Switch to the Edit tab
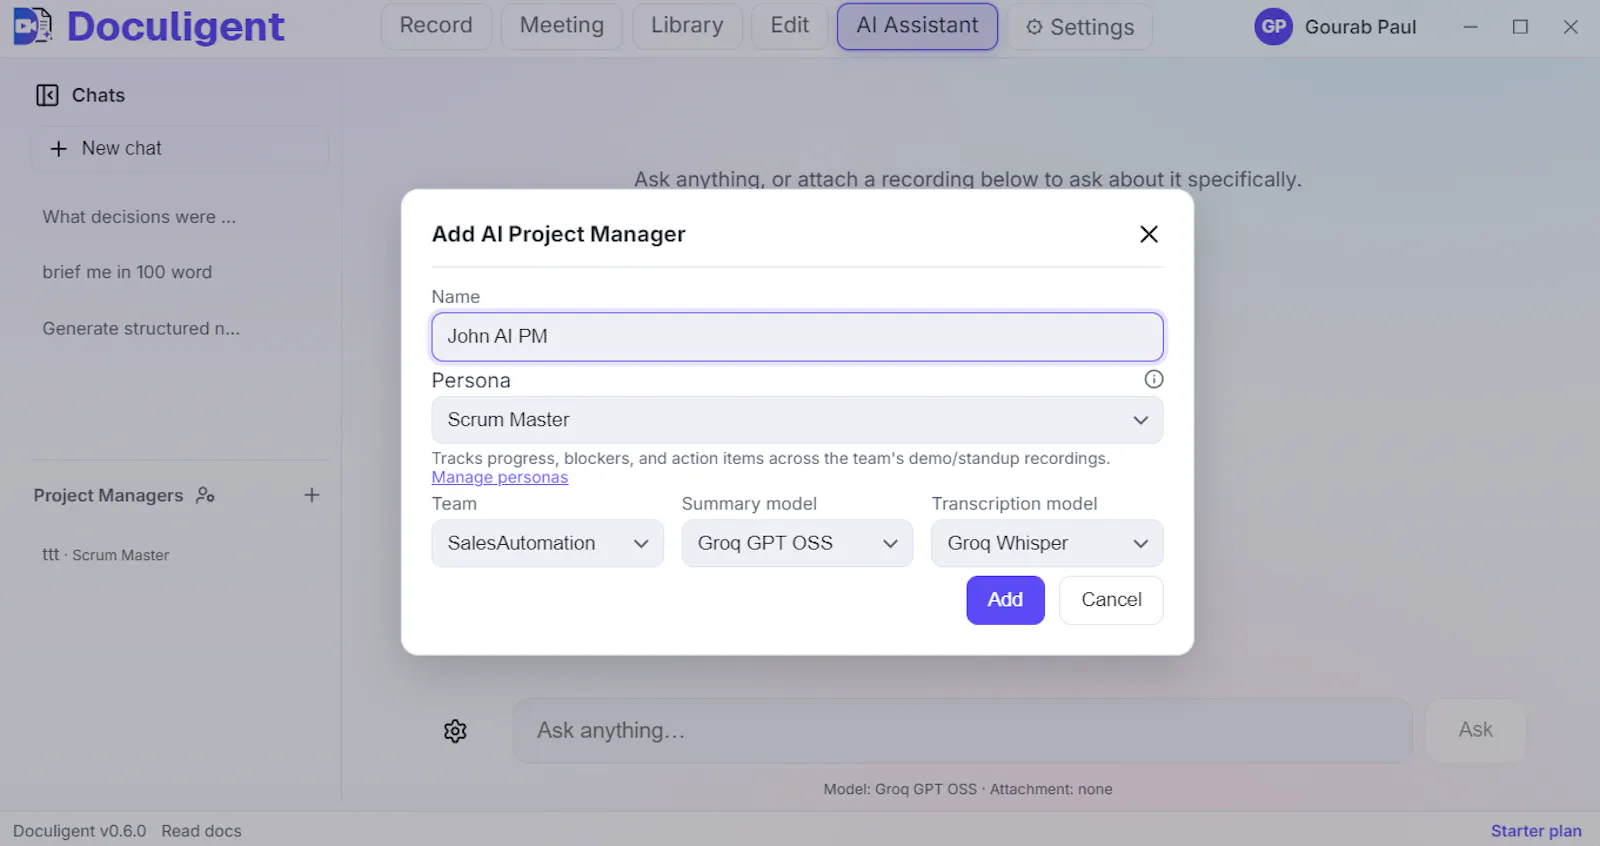The height and width of the screenshot is (846, 1600). click(x=790, y=26)
